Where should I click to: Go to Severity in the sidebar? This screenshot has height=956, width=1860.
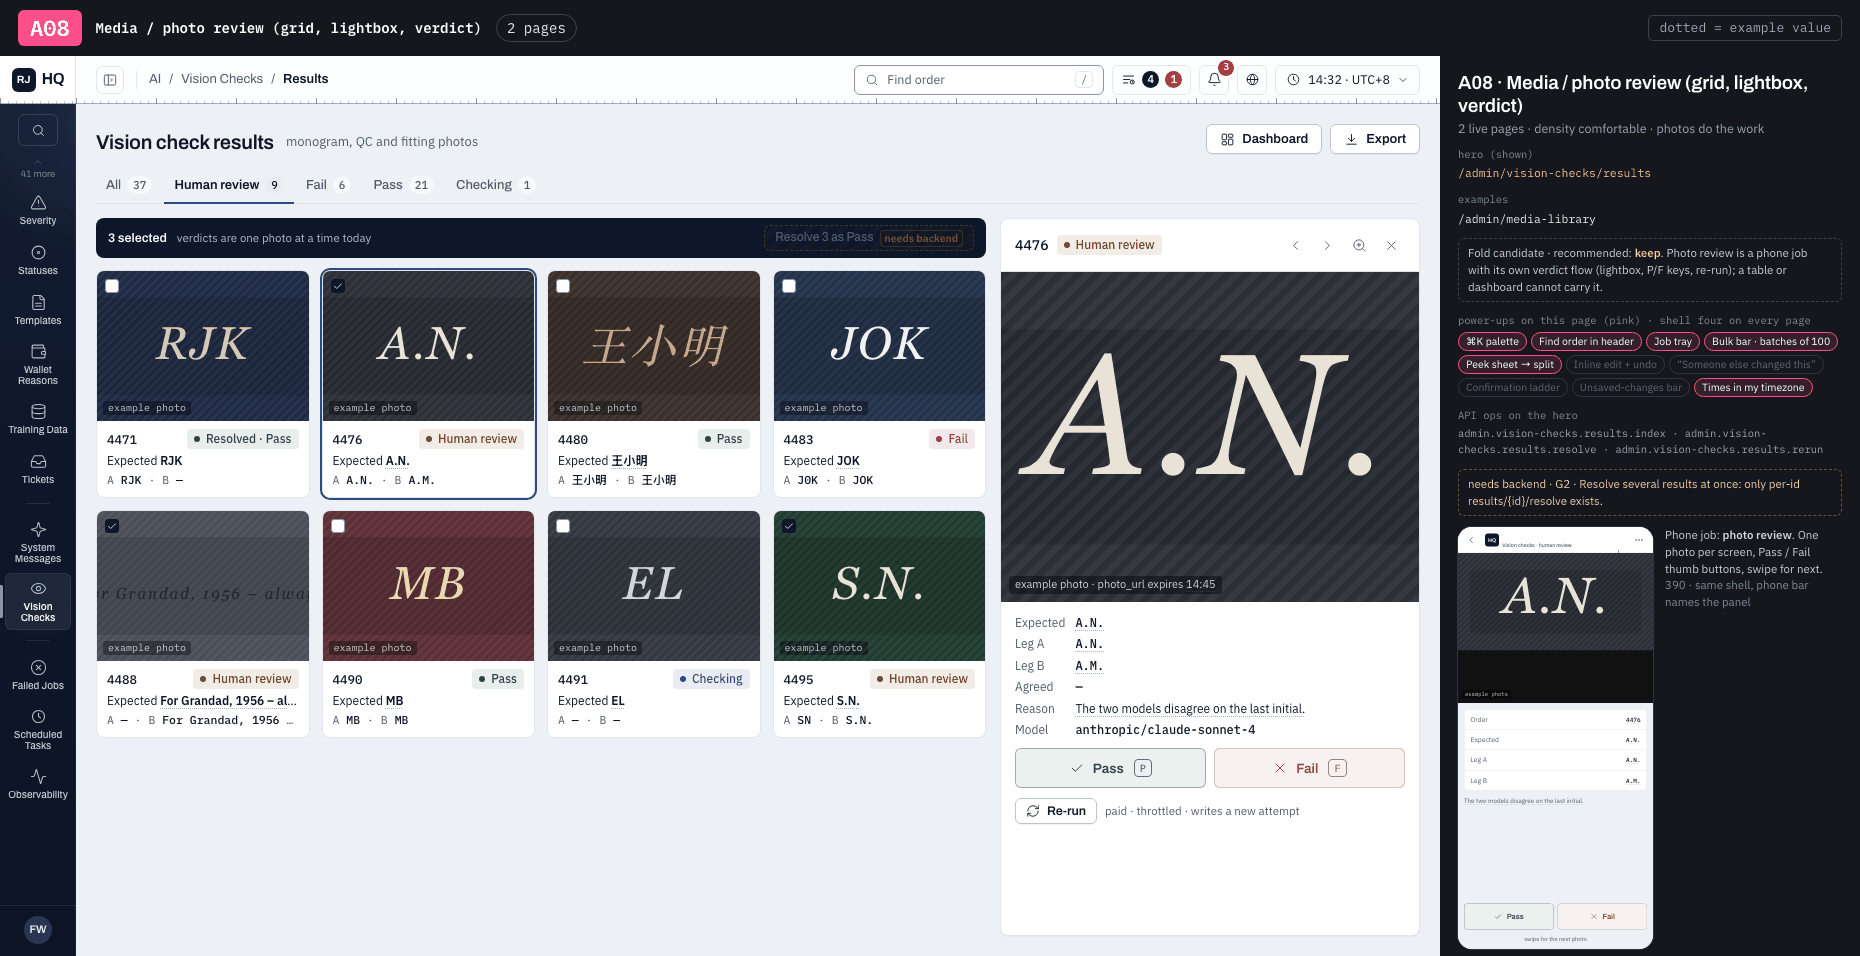(x=38, y=210)
